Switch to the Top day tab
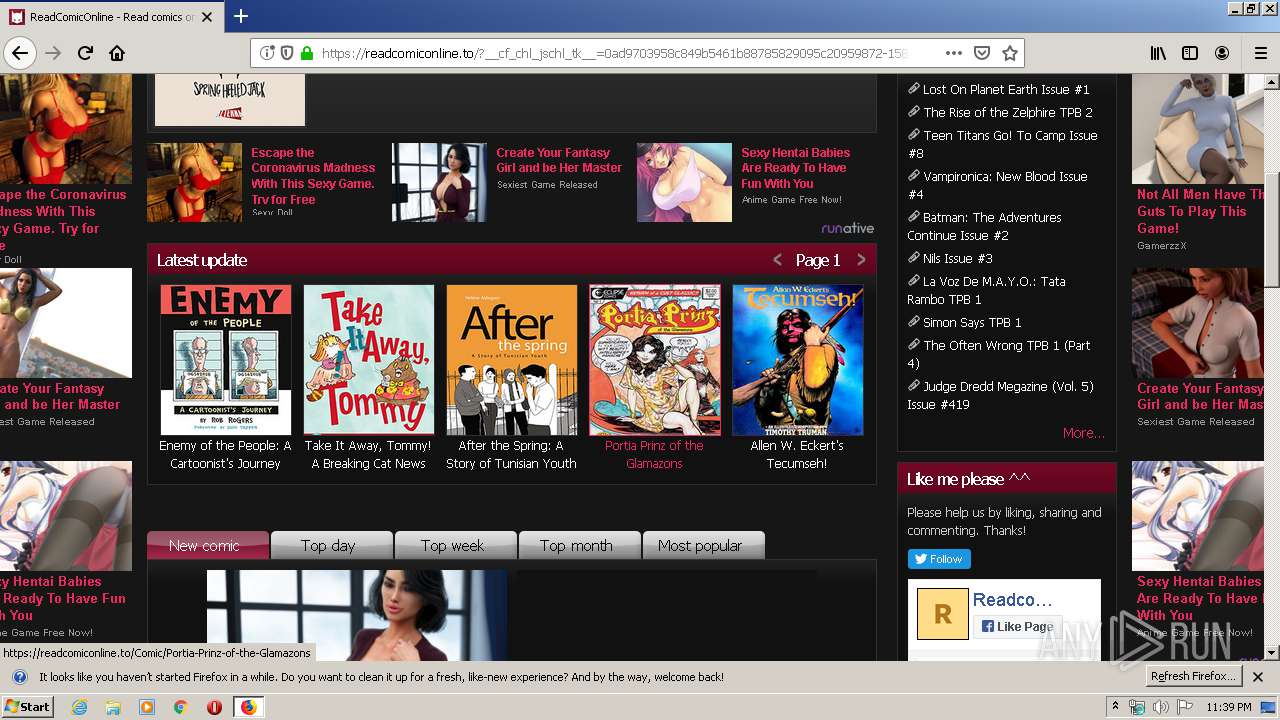The width and height of the screenshot is (1280, 720). (x=332, y=545)
